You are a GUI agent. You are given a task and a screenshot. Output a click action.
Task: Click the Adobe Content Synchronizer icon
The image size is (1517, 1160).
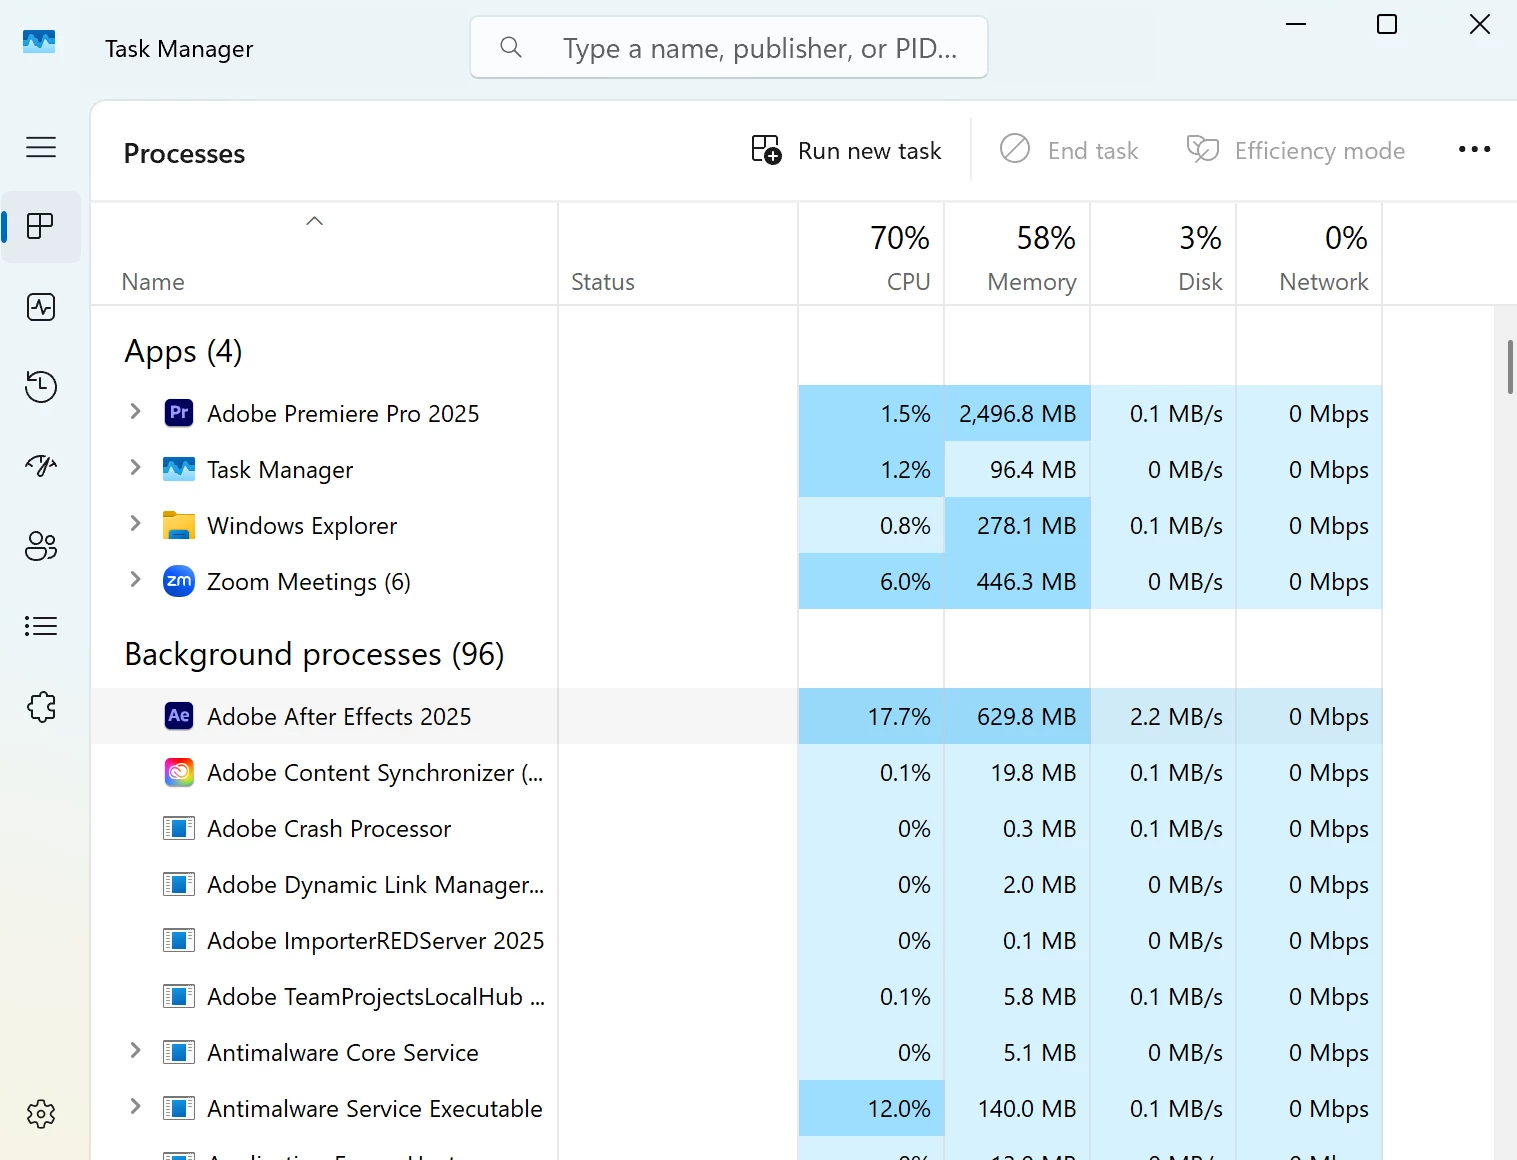179,772
